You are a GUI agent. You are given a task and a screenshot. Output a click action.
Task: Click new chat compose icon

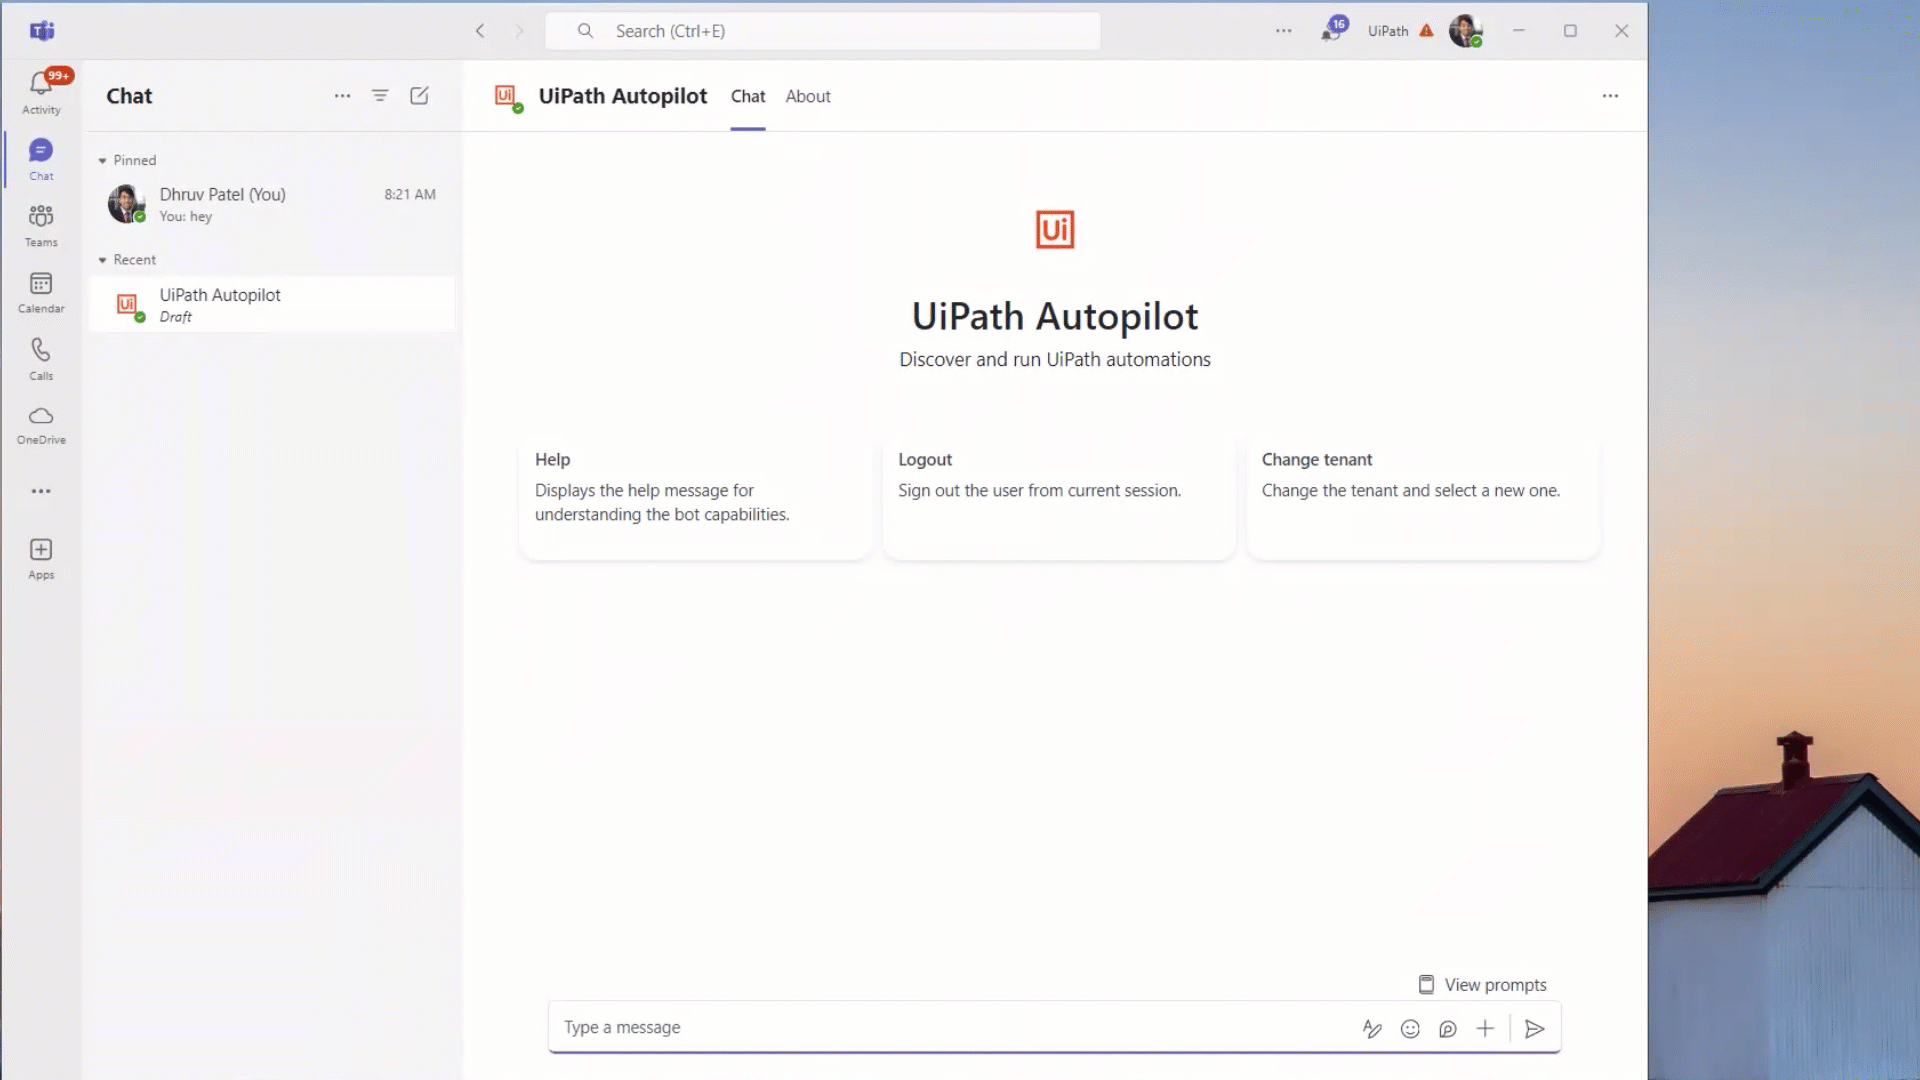click(x=419, y=95)
